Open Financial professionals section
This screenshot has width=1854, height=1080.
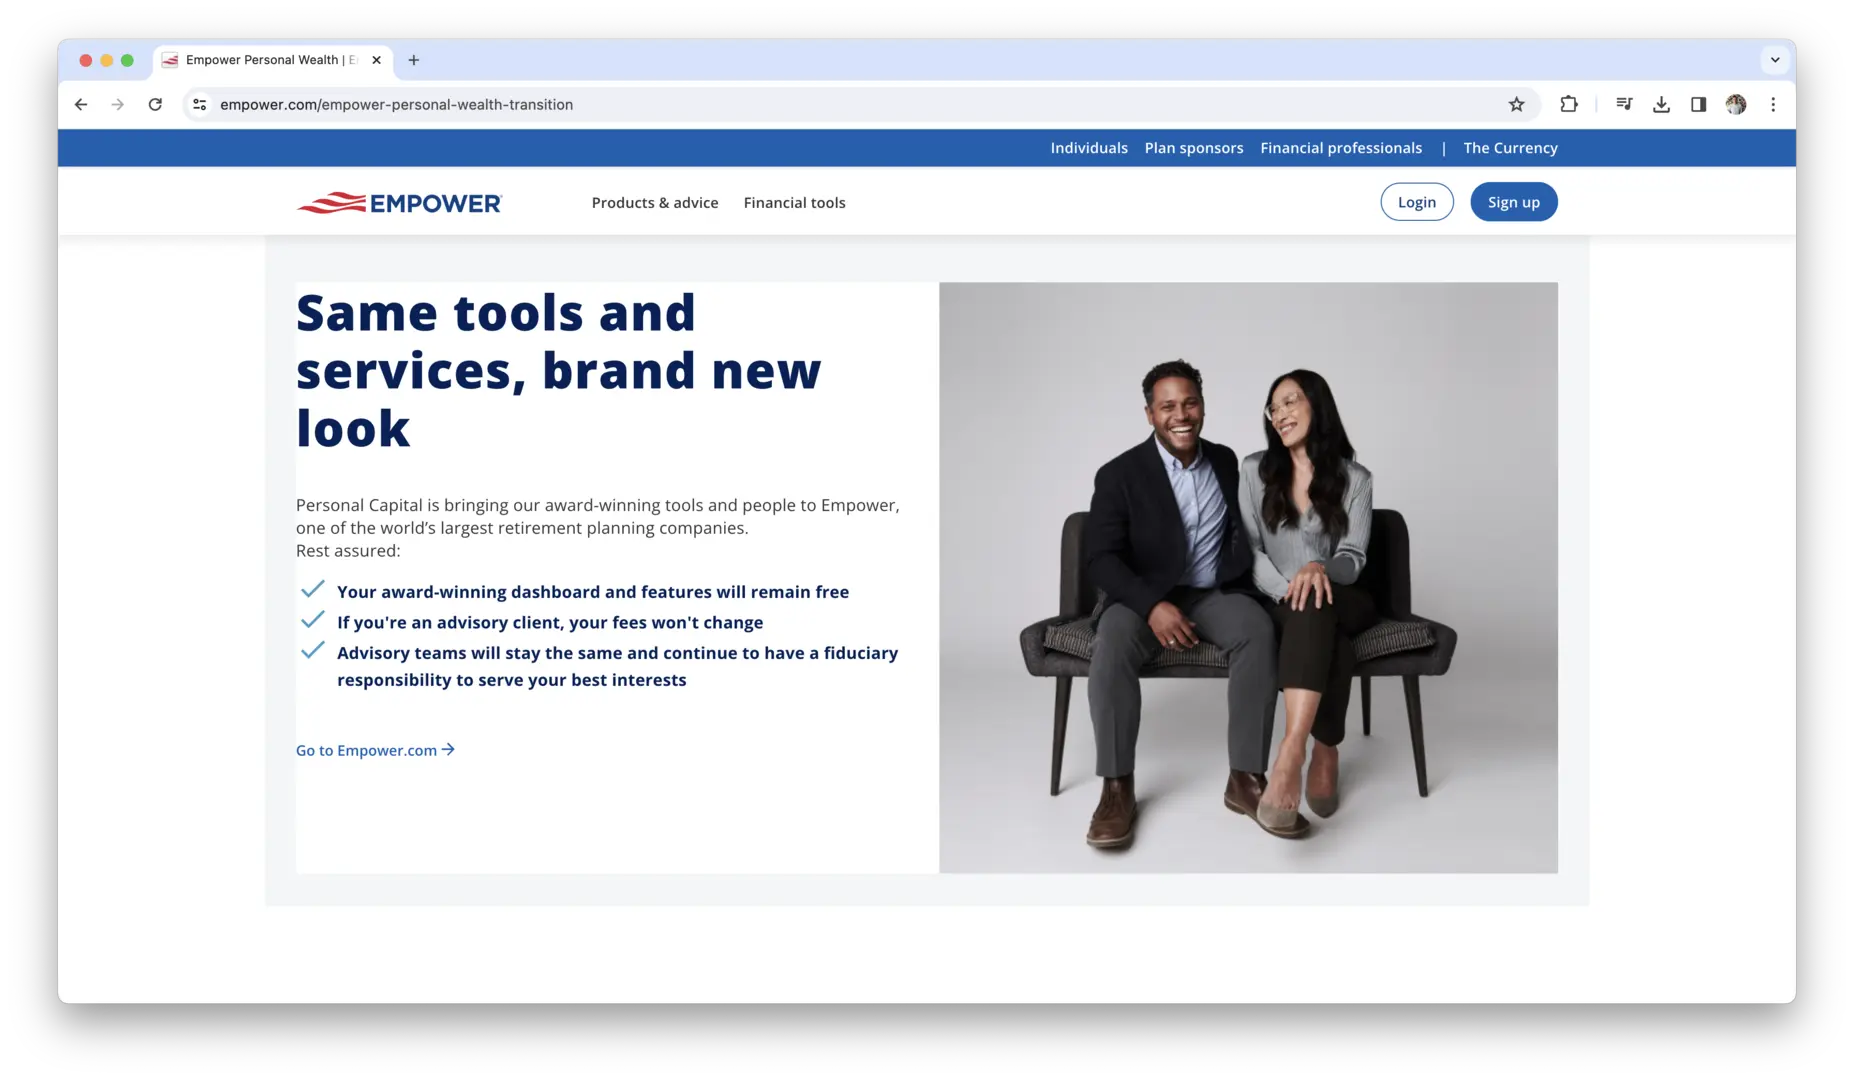pos(1341,148)
